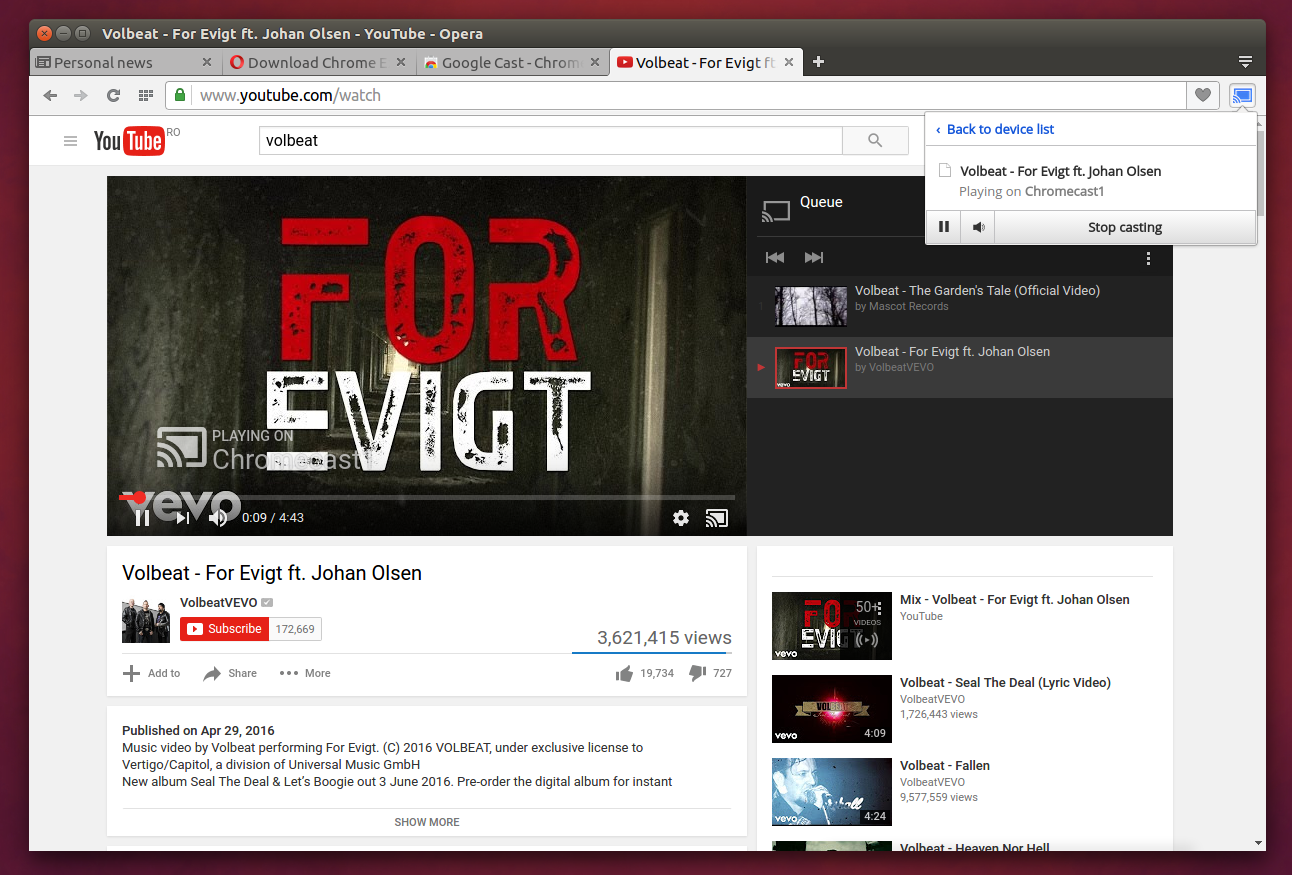Open the Mix - Volbeat For Evigt playlist

1015,600
